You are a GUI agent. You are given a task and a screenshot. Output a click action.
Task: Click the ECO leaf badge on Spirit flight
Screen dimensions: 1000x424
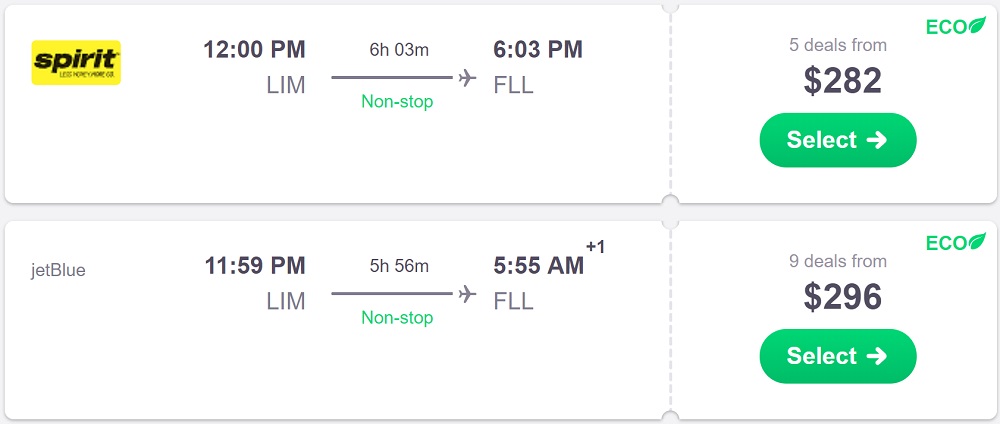(x=955, y=27)
